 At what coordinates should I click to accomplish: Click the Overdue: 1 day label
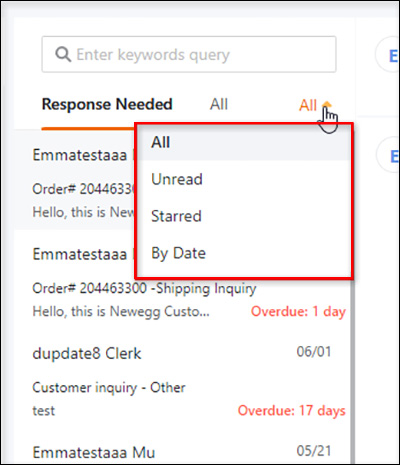298,312
